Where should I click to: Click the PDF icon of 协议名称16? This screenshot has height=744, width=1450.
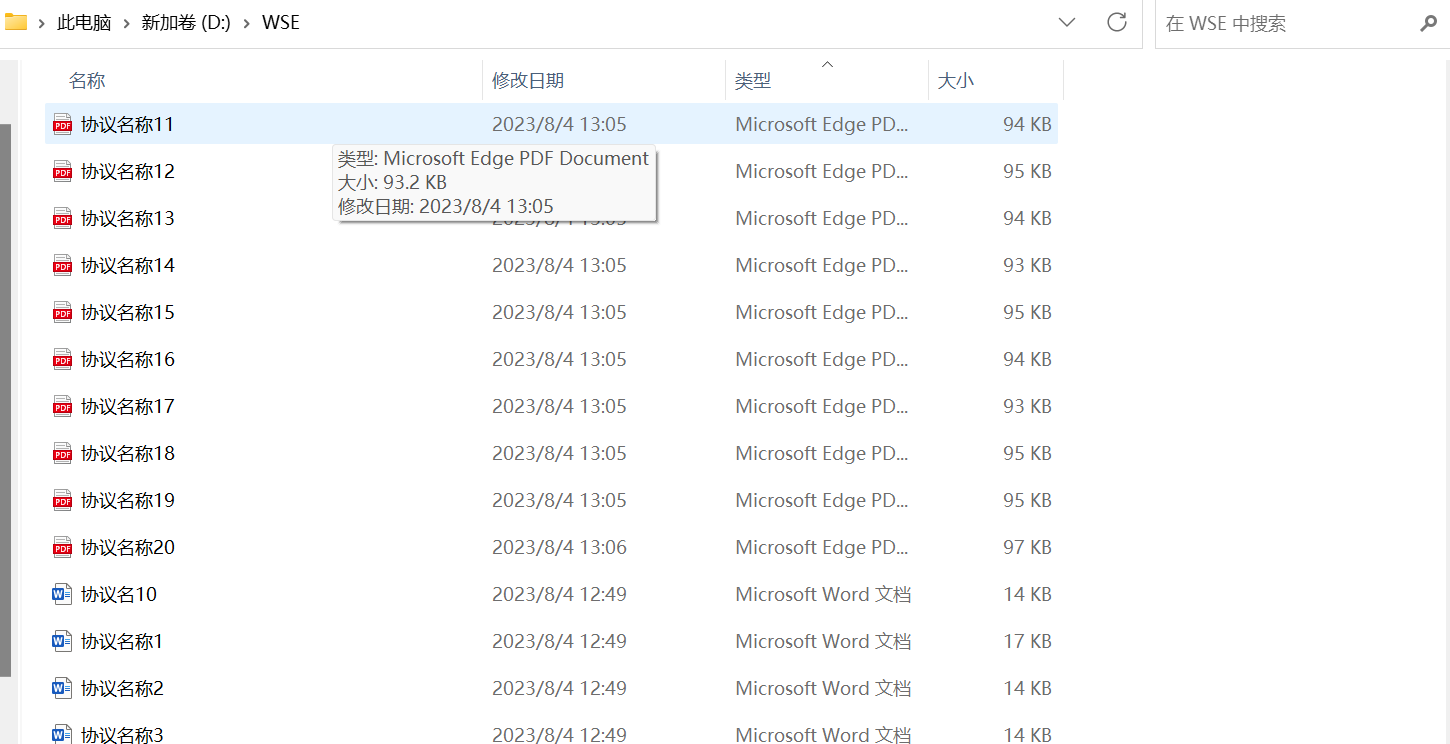point(62,360)
